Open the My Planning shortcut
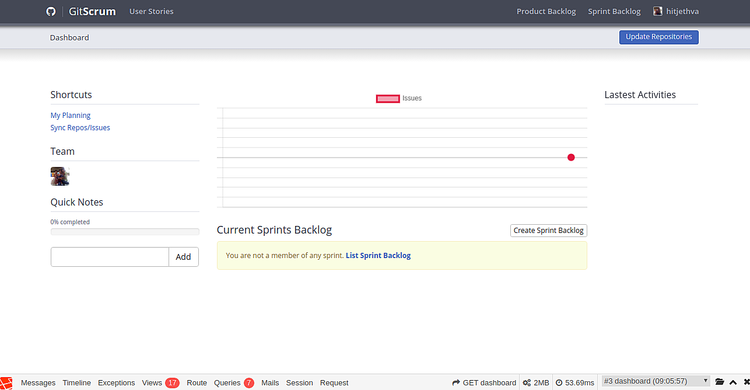The width and height of the screenshot is (750, 390). point(70,115)
